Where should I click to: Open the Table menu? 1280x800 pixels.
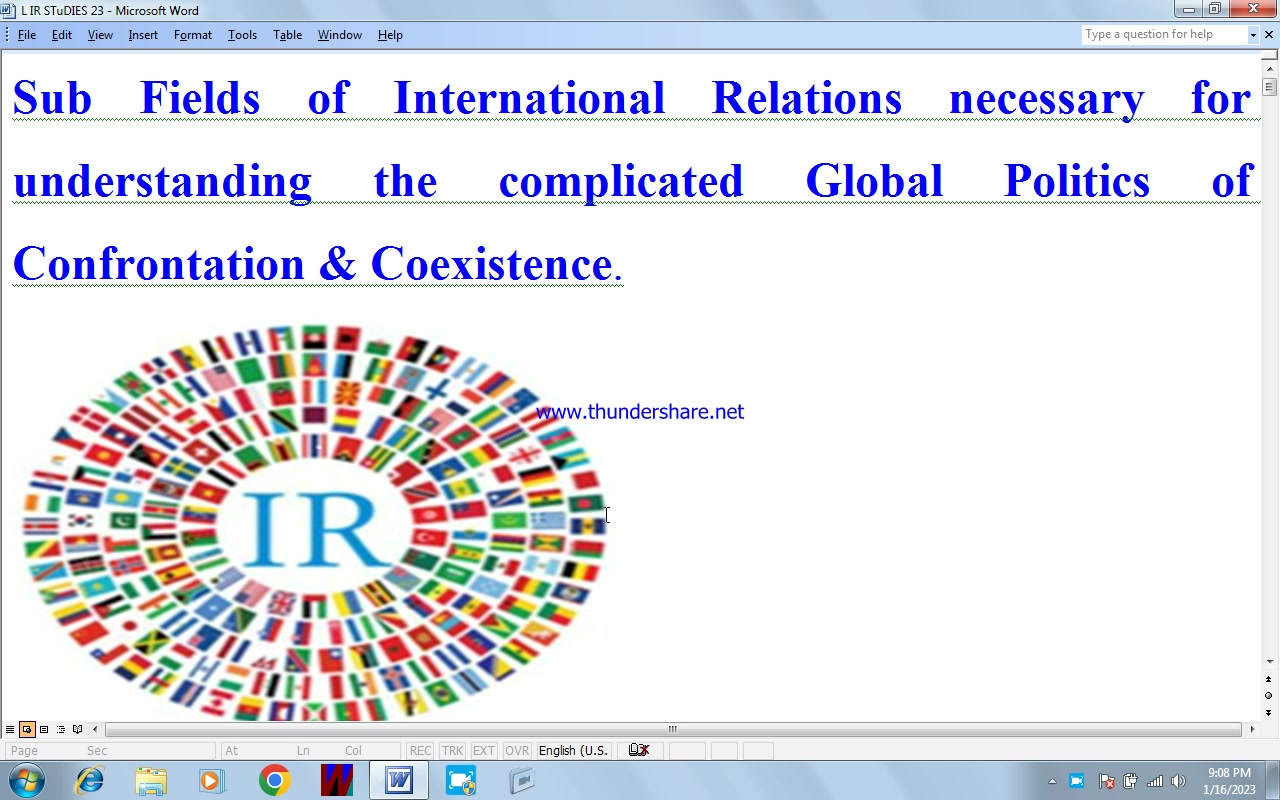click(287, 34)
